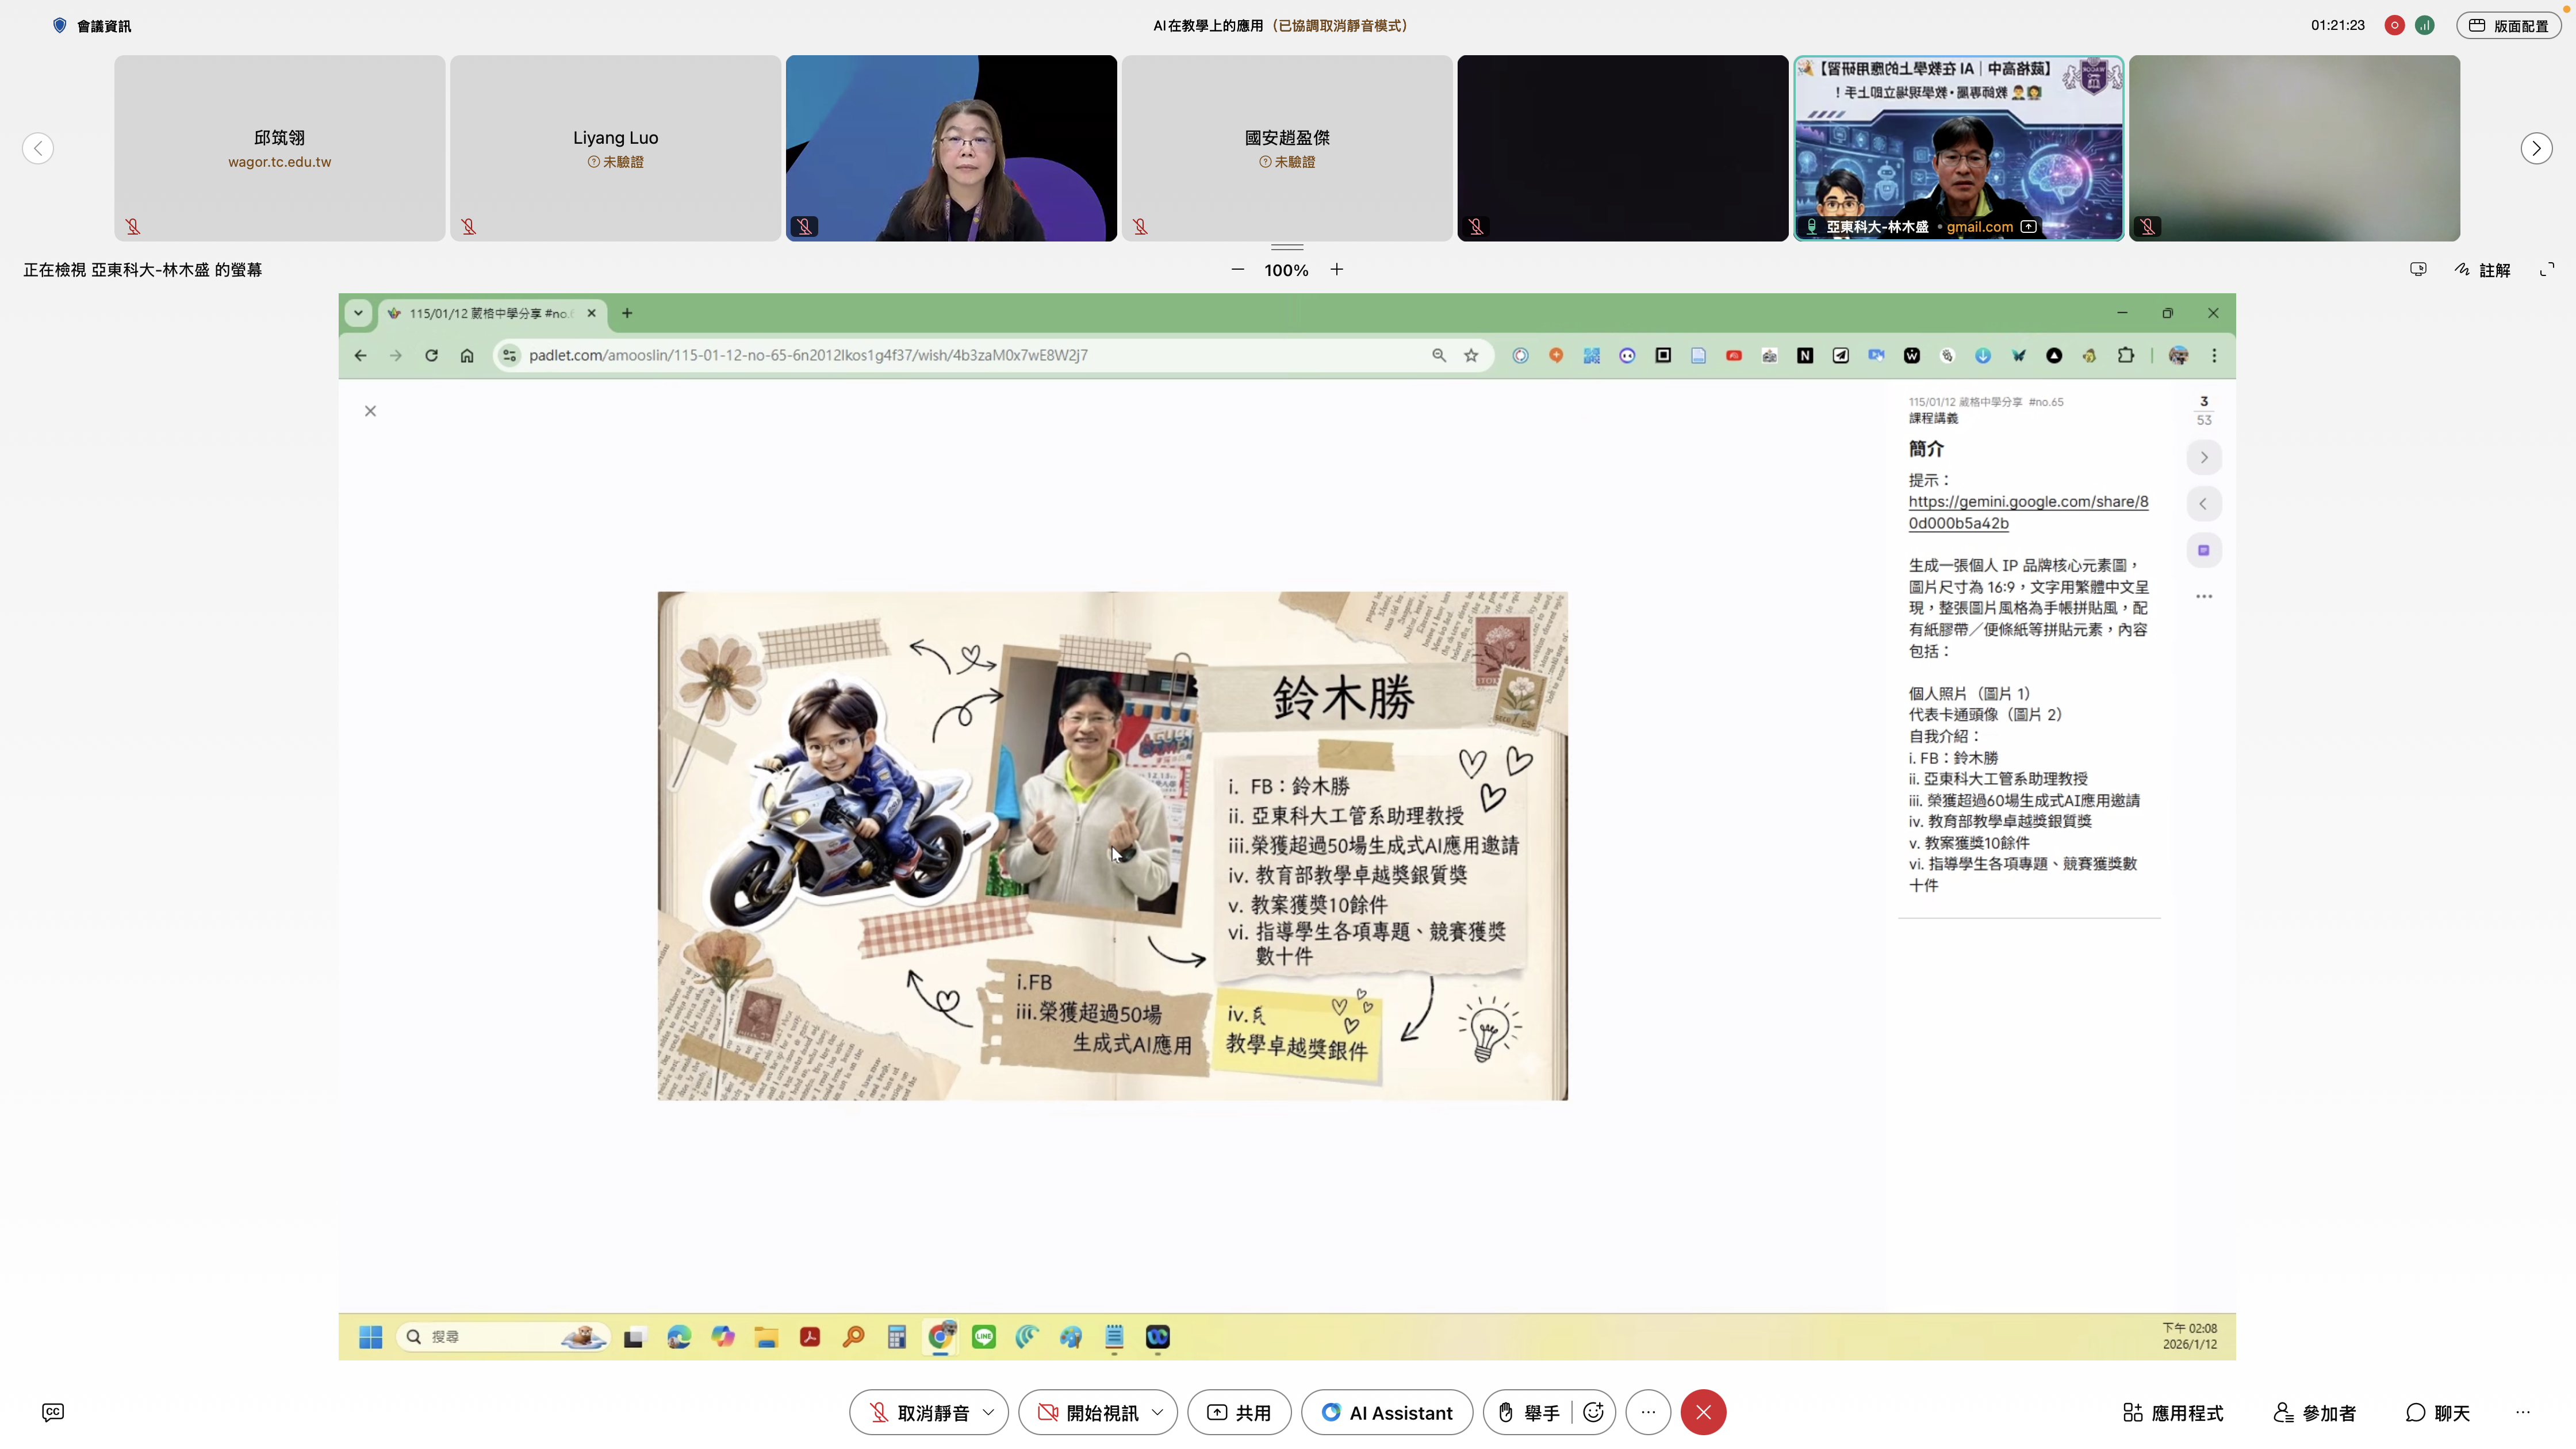Expand video options arrow beside 開始視訊

pos(1157,1412)
